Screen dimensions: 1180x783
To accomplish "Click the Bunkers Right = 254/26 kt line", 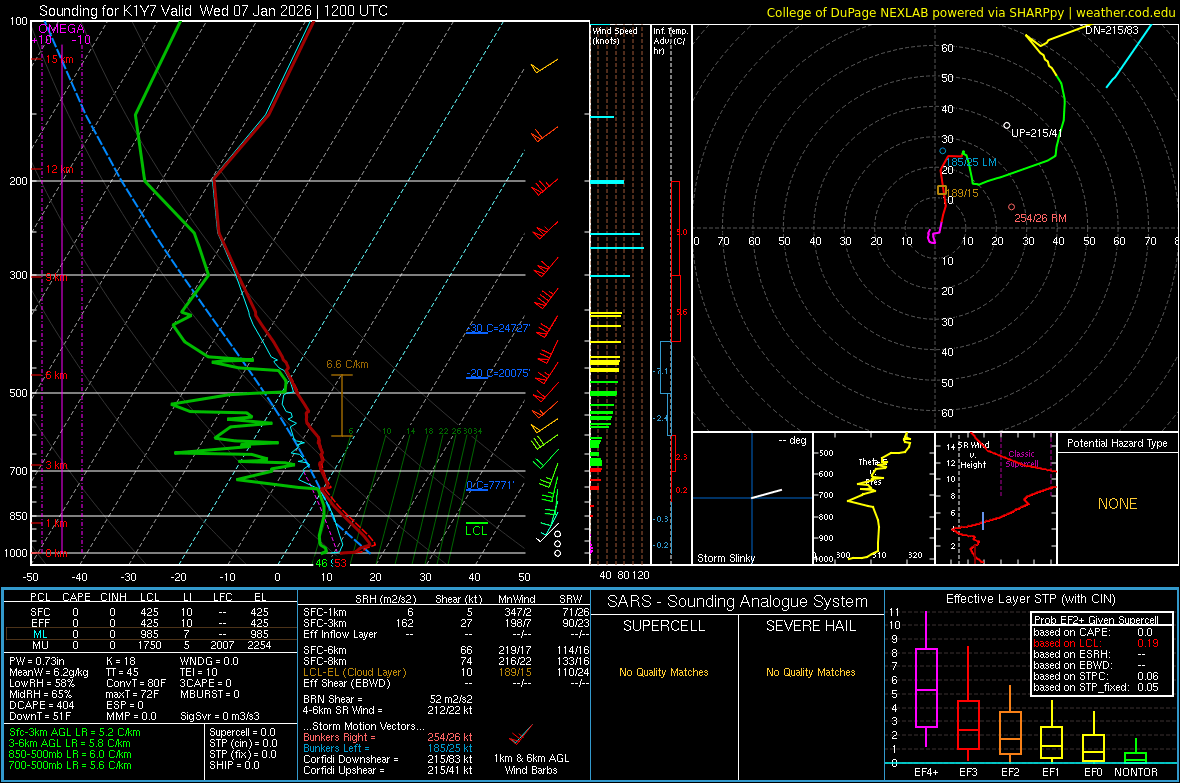I will click(x=388, y=737).
